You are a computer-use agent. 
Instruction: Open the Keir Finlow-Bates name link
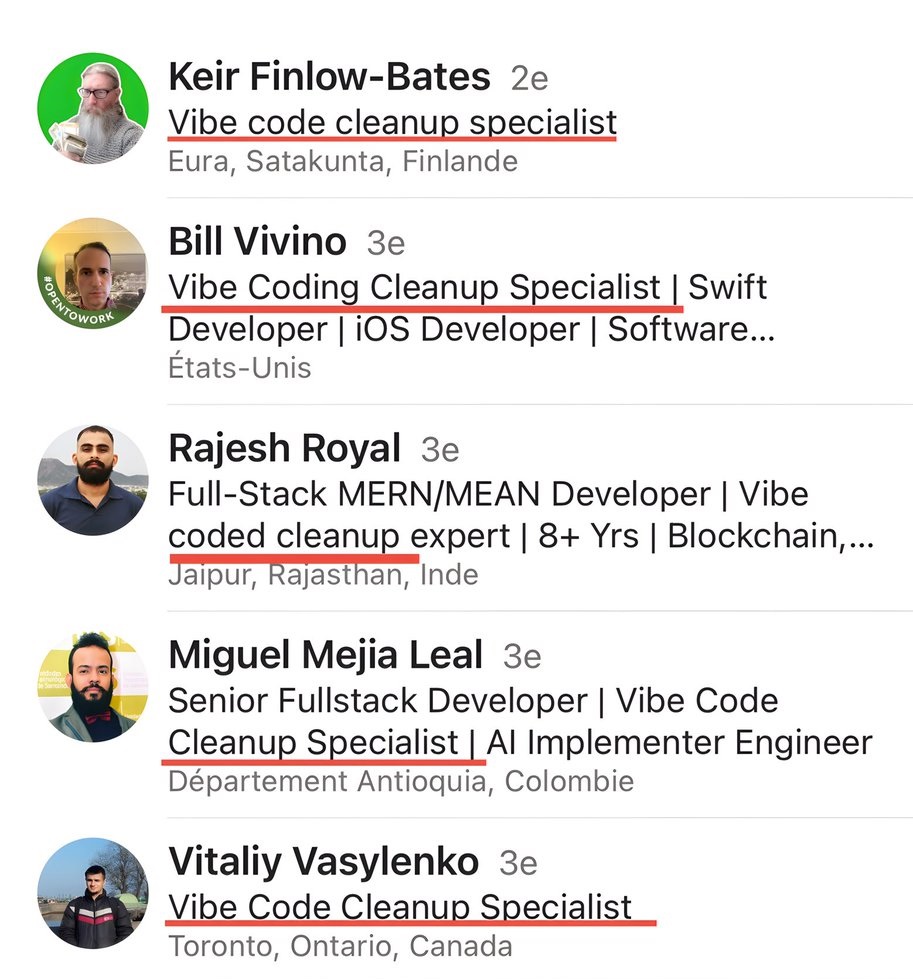(329, 76)
